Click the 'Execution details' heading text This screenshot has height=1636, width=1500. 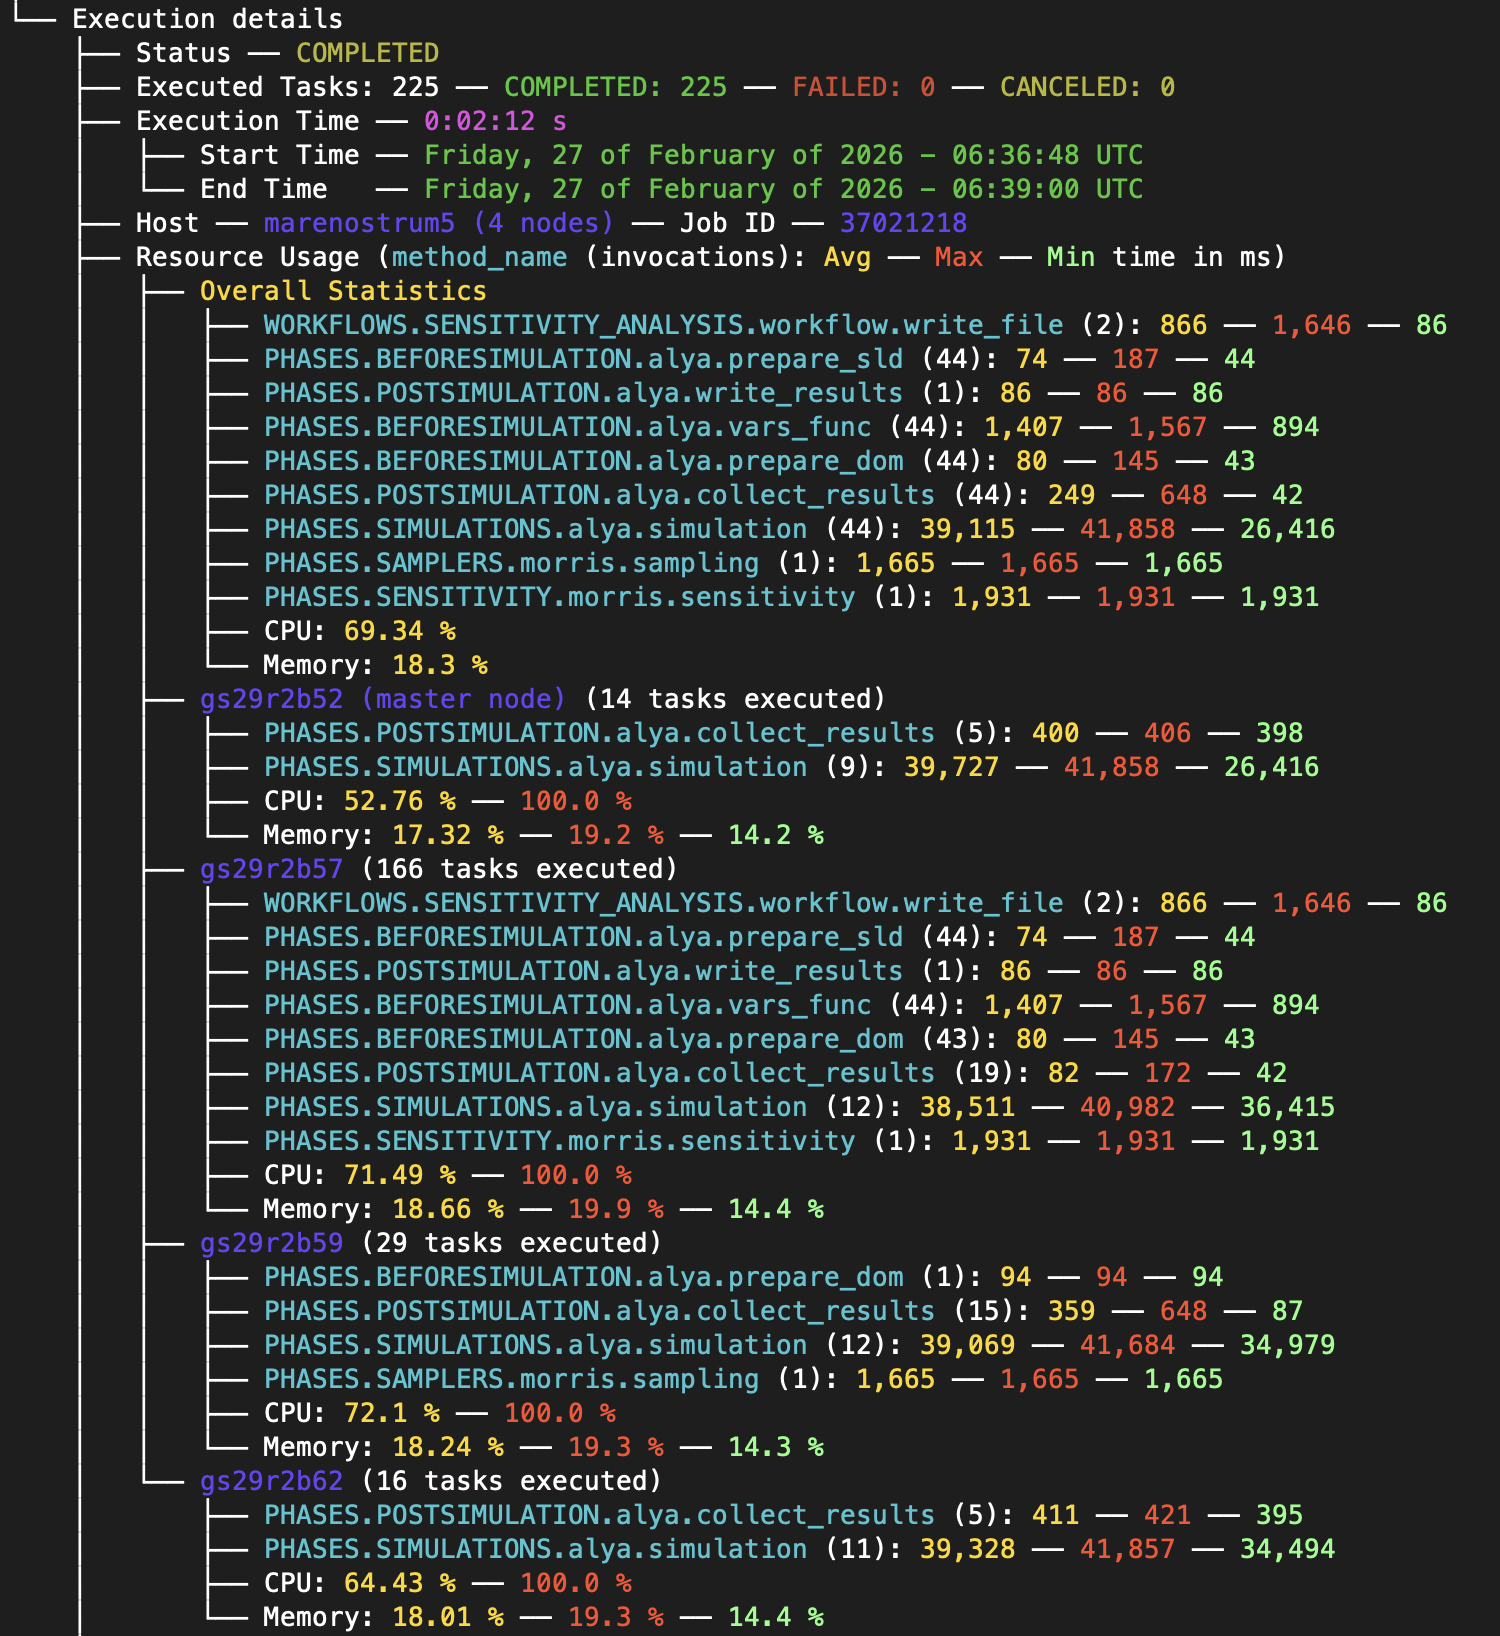tap(207, 19)
